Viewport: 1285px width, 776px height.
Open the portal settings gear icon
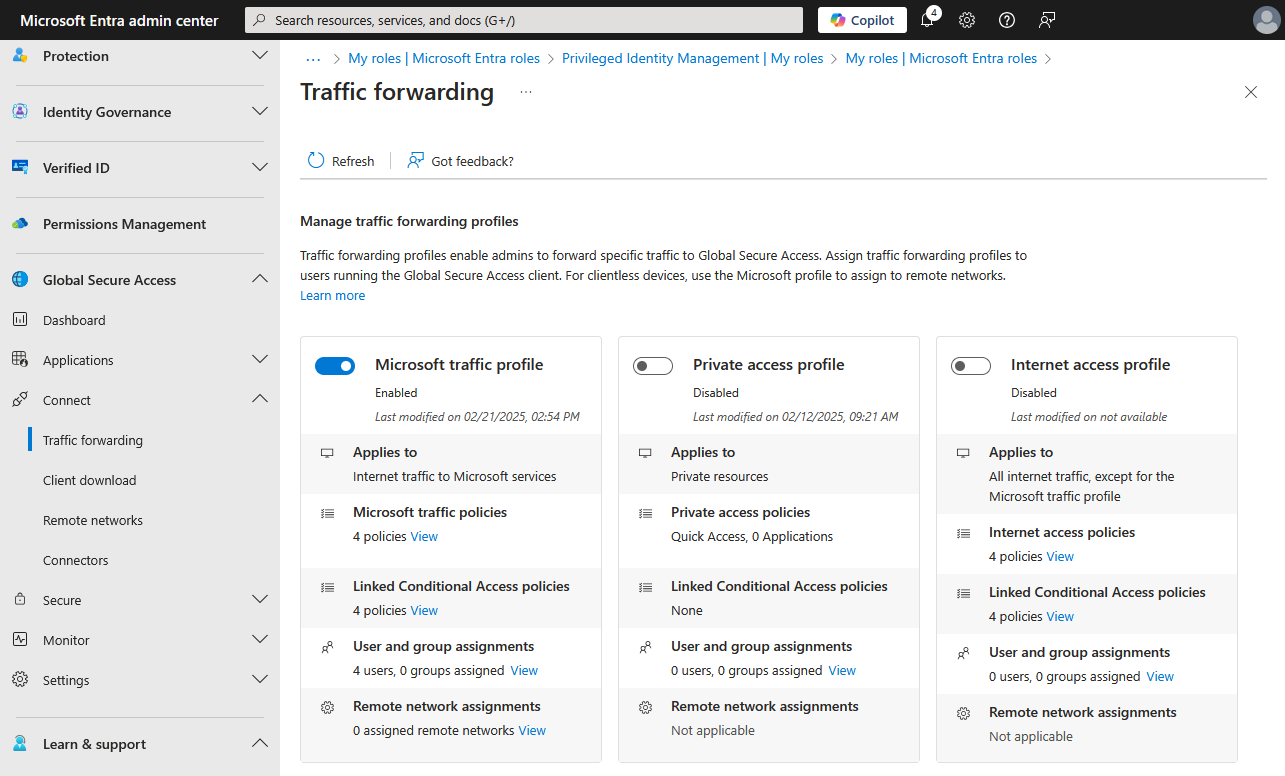click(967, 20)
